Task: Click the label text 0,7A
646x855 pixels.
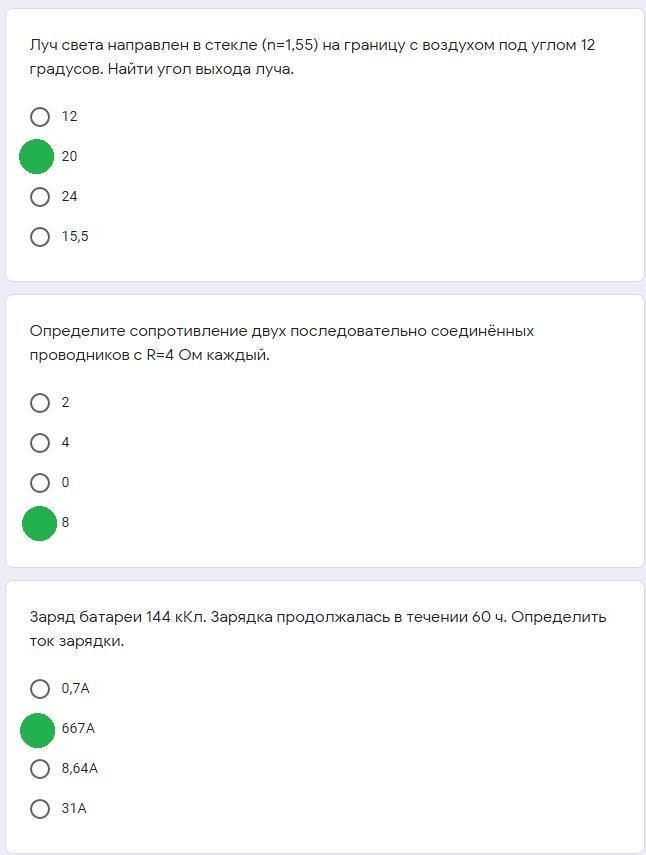Action: point(75,689)
